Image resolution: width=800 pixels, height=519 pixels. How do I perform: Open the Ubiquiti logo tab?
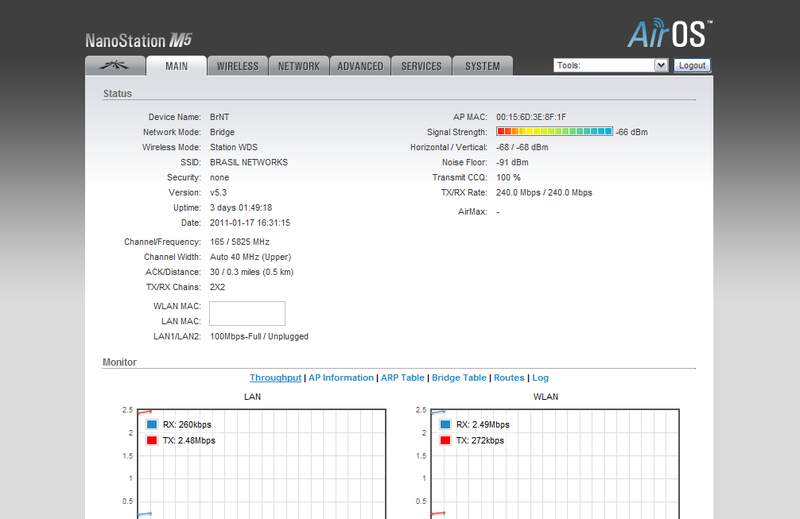click(115, 66)
